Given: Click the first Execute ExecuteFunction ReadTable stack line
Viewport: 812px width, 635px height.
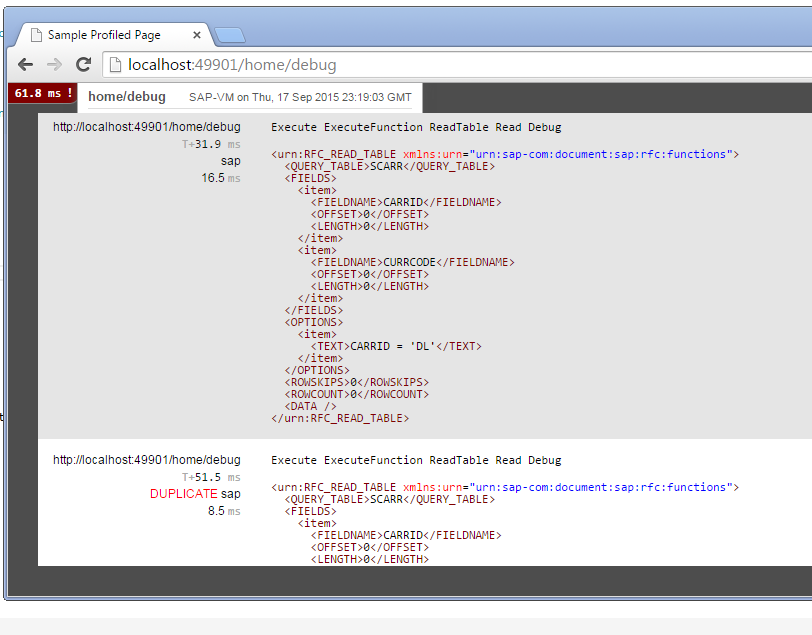Looking at the screenshot, I should (416, 127).
